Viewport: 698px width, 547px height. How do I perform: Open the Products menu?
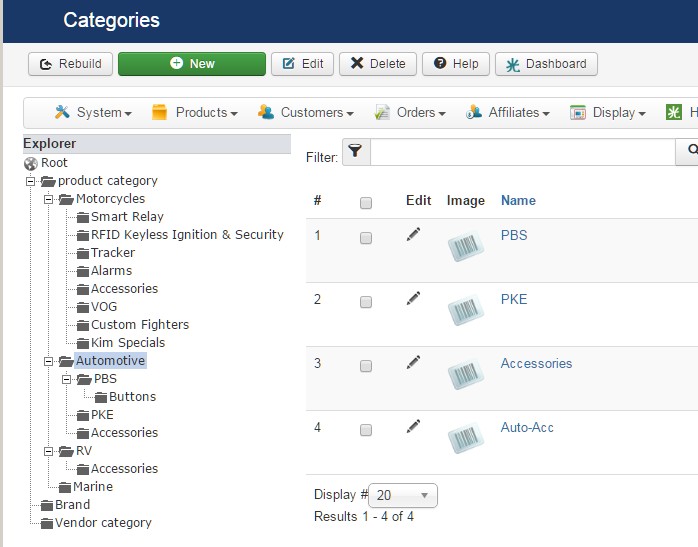[x=195, y=113]
